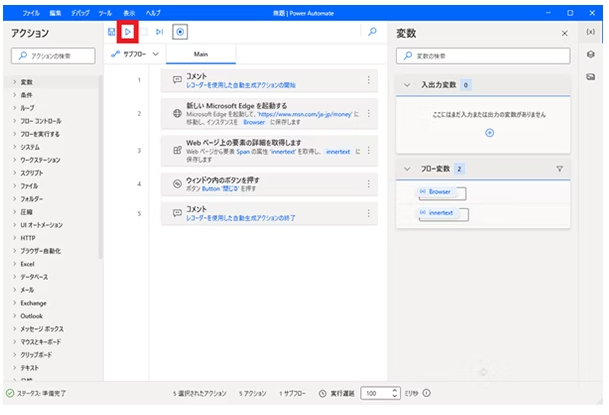This screenshot has width=609, height=415.
Task: Toggle the variables {x} sidebar icon
Action: point(590,32)
